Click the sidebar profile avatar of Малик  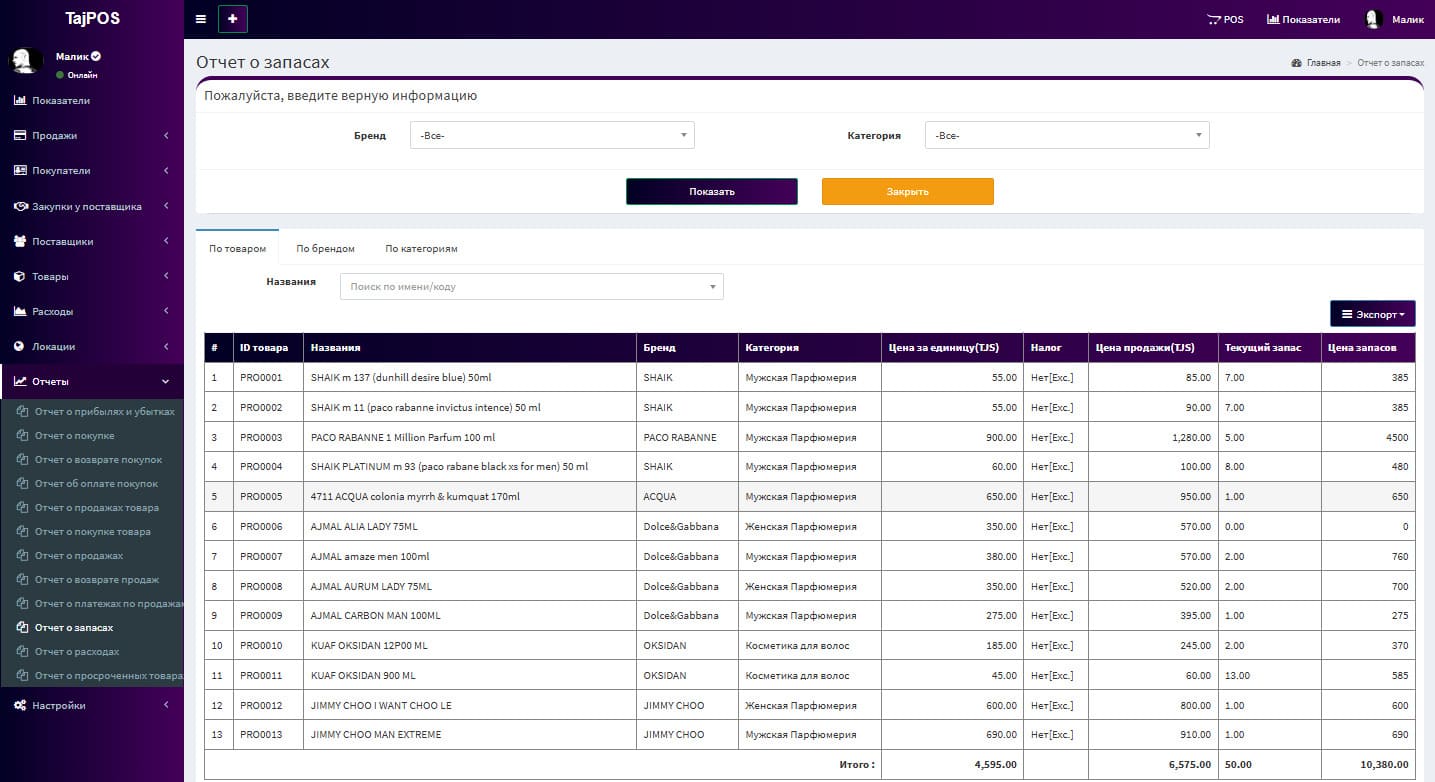[x=26, y=61]
